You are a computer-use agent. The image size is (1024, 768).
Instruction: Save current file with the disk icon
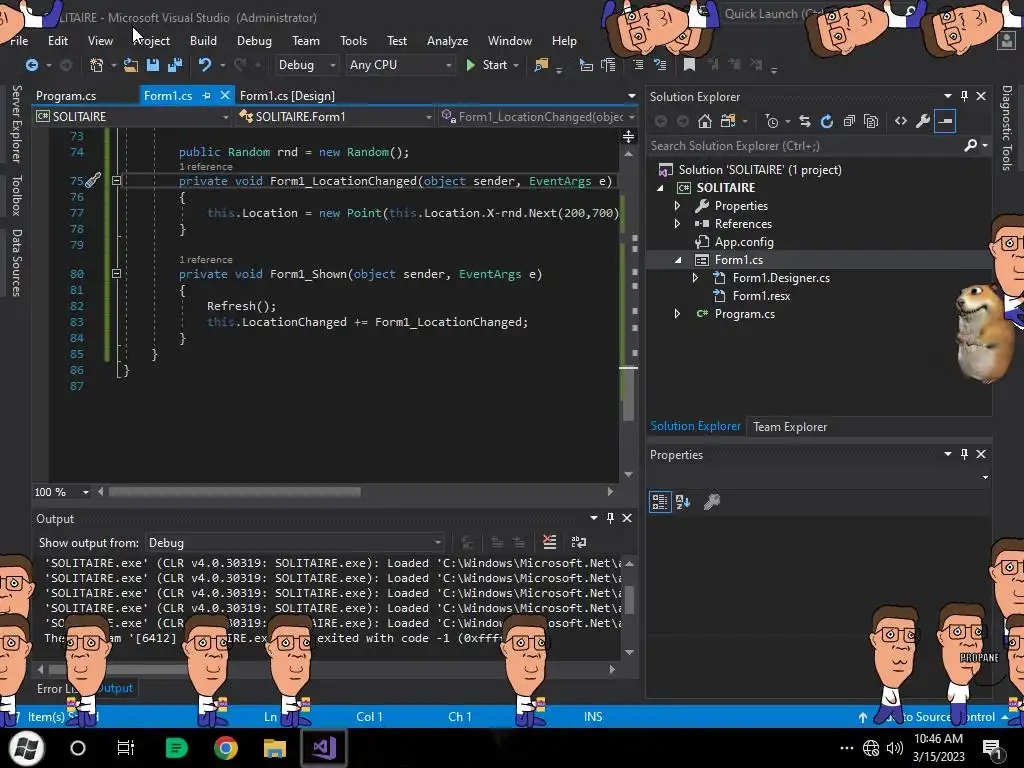153,65
